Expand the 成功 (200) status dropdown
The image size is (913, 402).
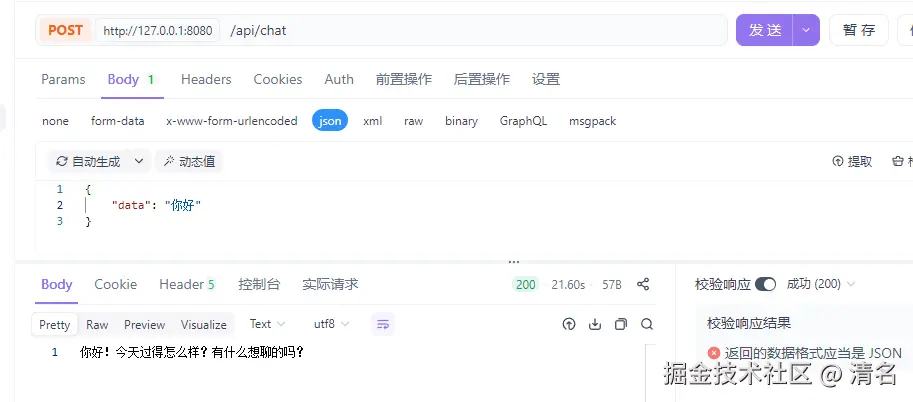click(820, 284)
